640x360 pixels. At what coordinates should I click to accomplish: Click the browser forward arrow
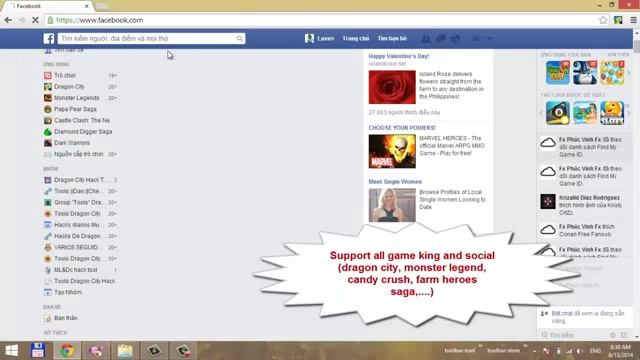[22, 20]
